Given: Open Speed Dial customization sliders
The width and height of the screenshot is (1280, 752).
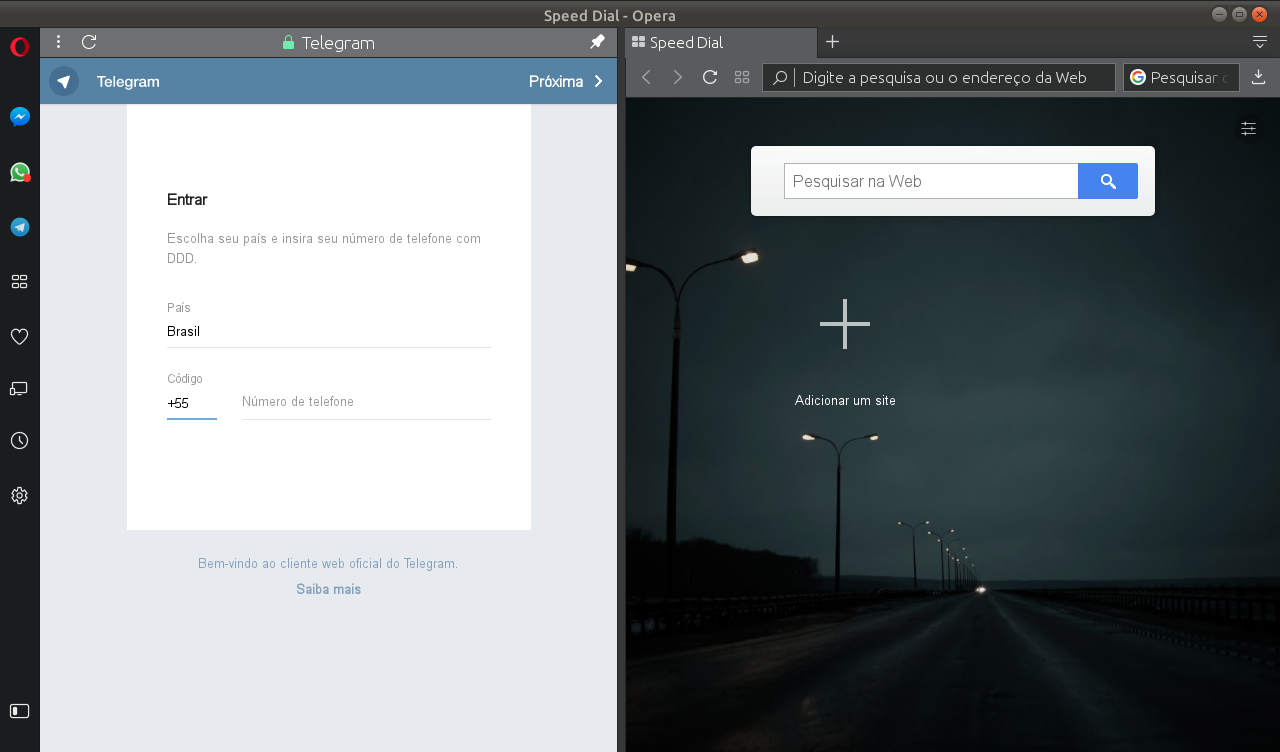Looking at the screenshot, I should pos(1248,128).
